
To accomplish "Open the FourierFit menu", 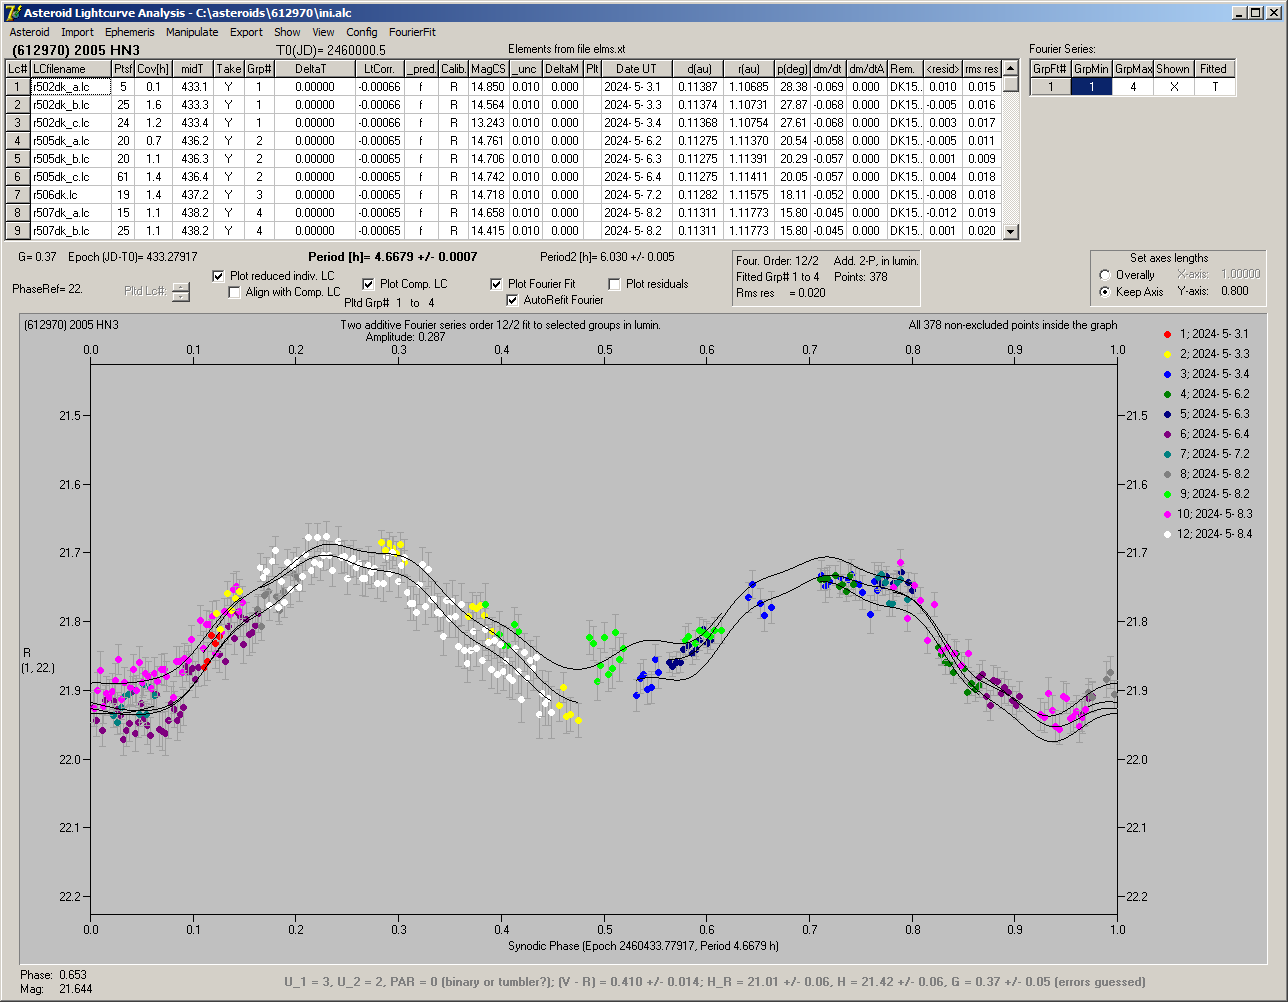I will coord(412,32).
